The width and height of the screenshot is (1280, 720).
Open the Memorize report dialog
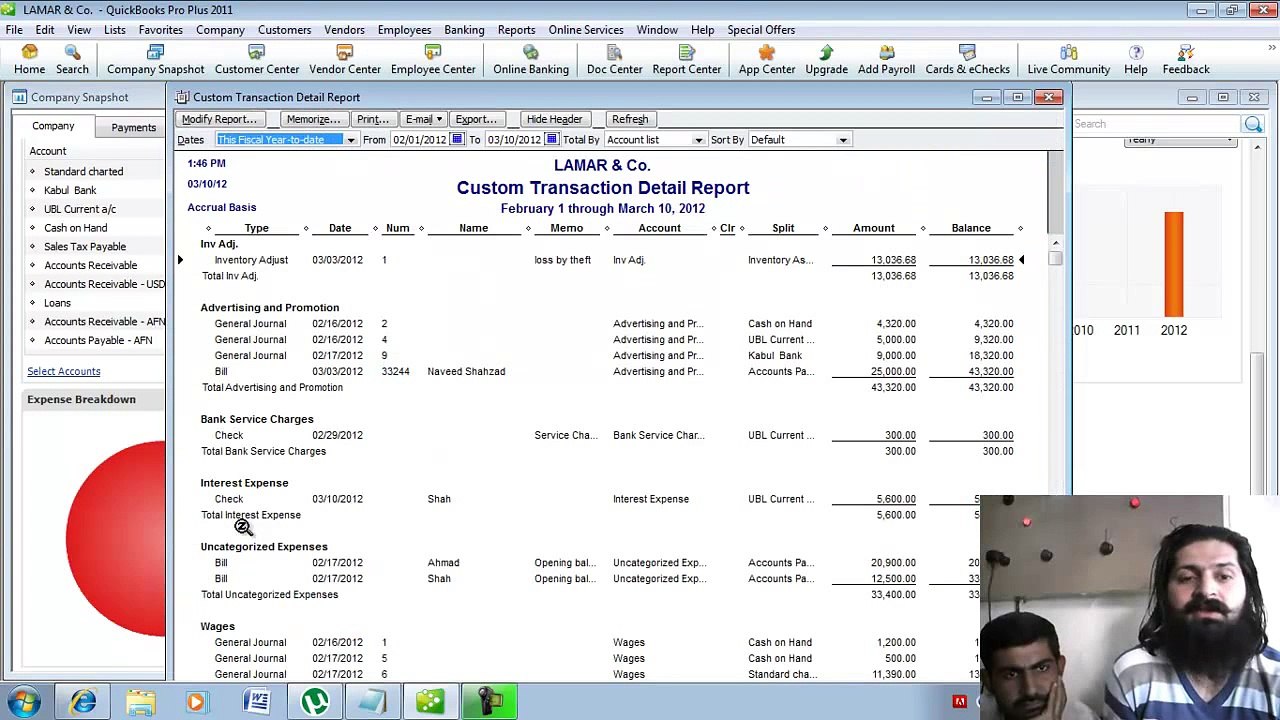click(x=313, y=119)
